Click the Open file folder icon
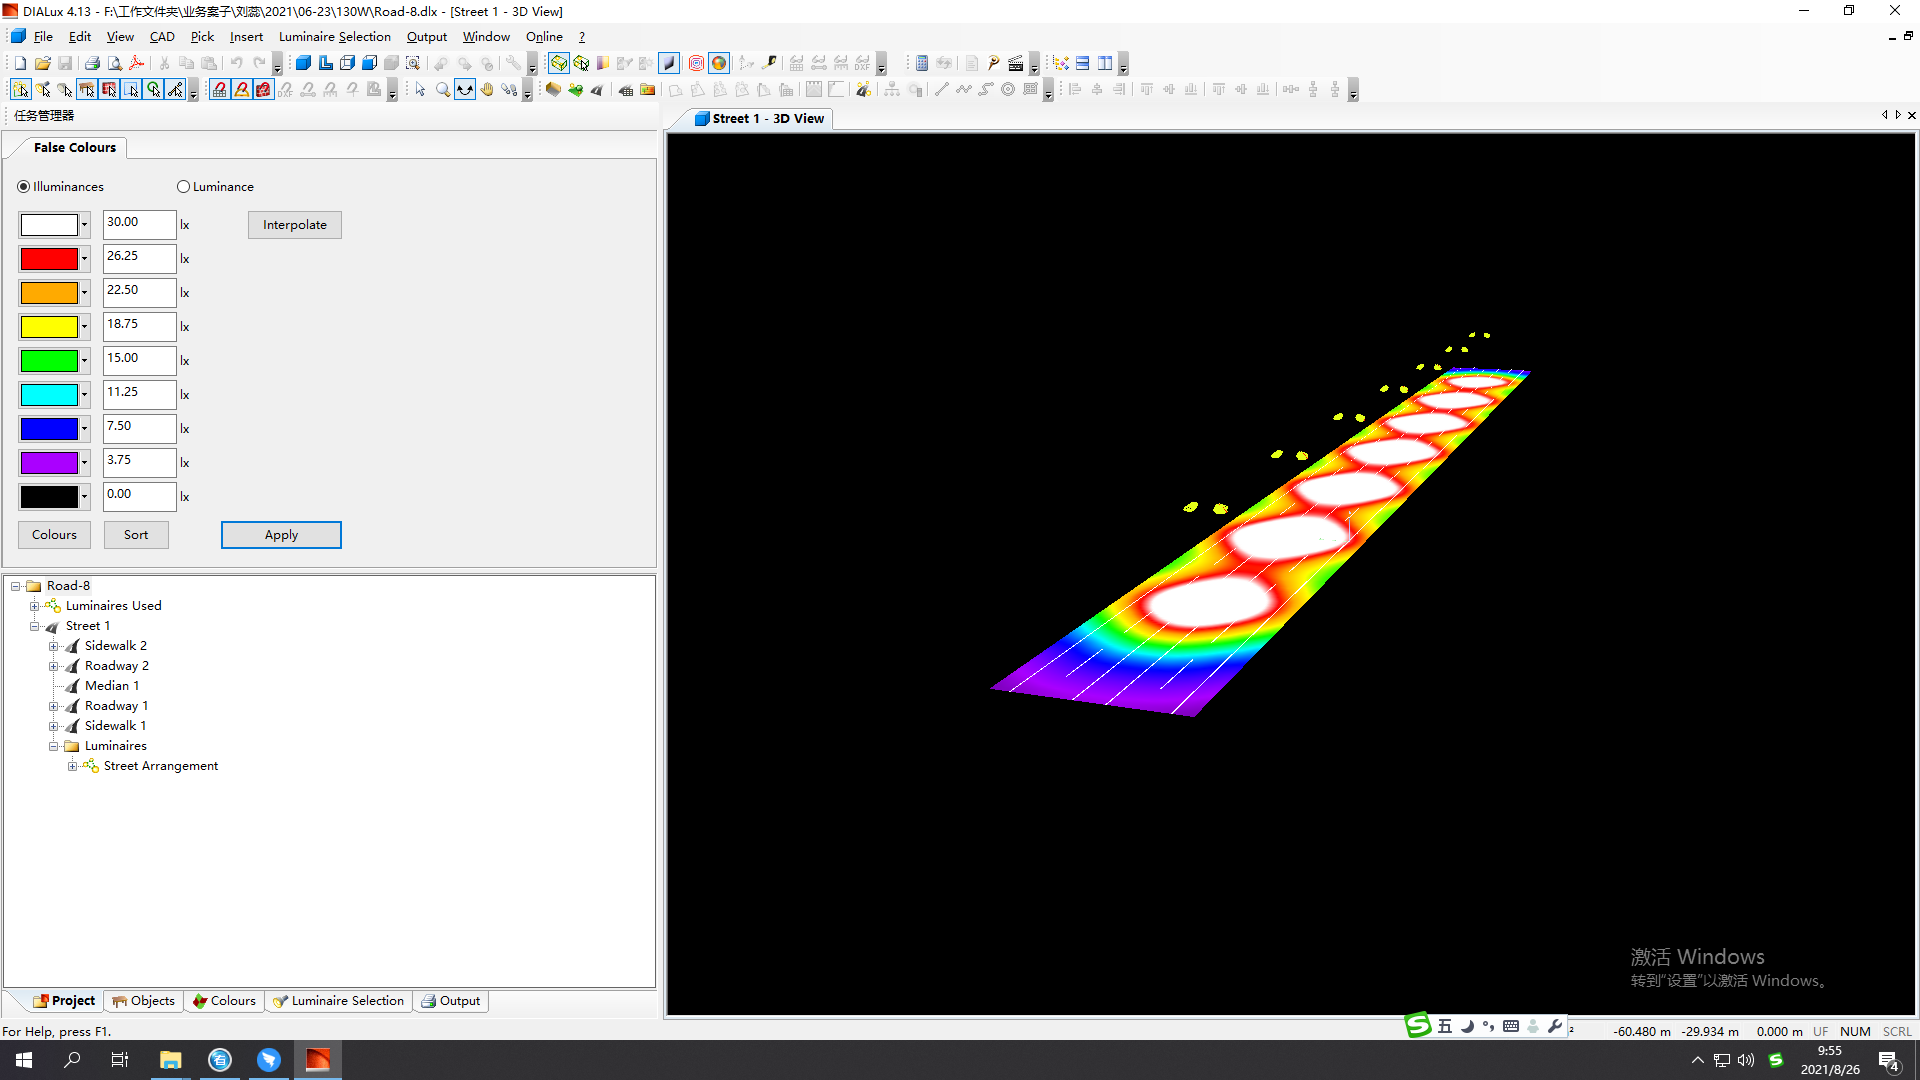The width and height of the screenshot is (1920, 1080). [43, 63]
